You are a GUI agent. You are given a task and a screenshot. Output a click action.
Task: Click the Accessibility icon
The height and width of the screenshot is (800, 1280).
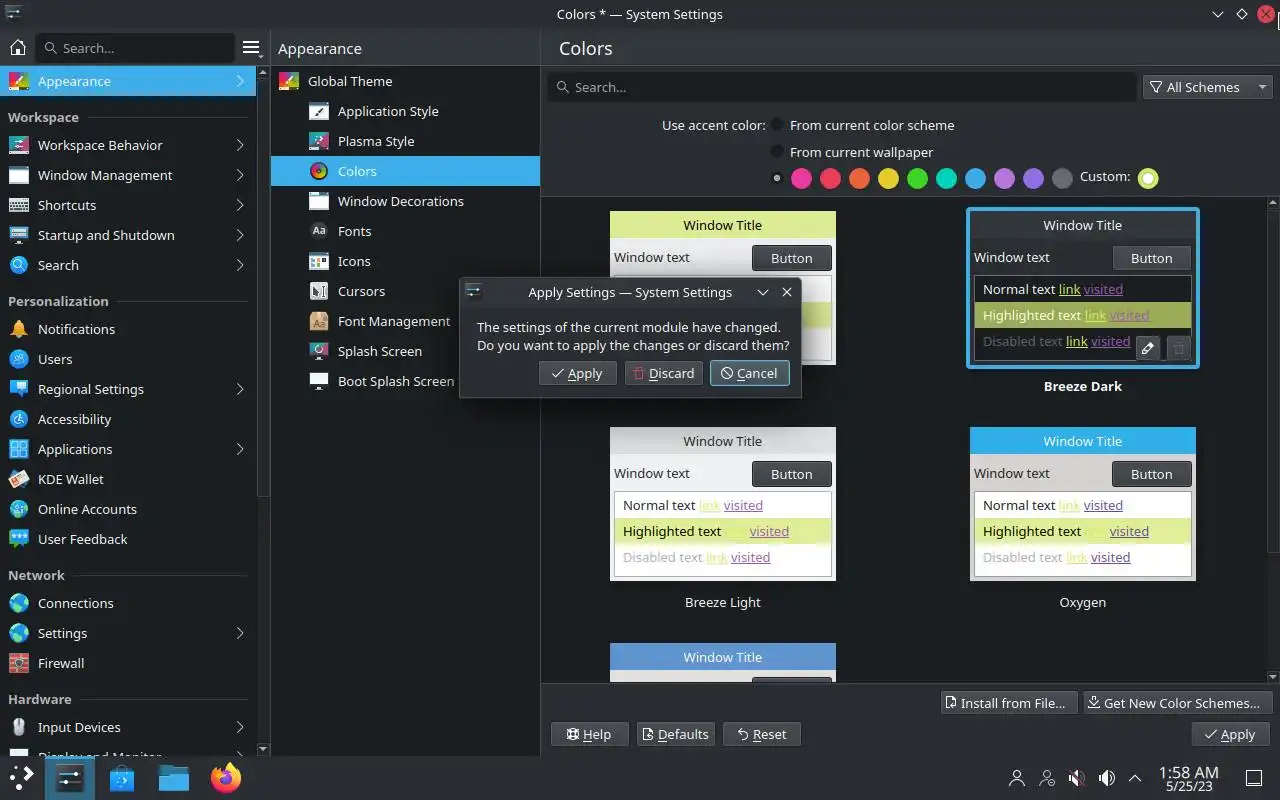18,419
